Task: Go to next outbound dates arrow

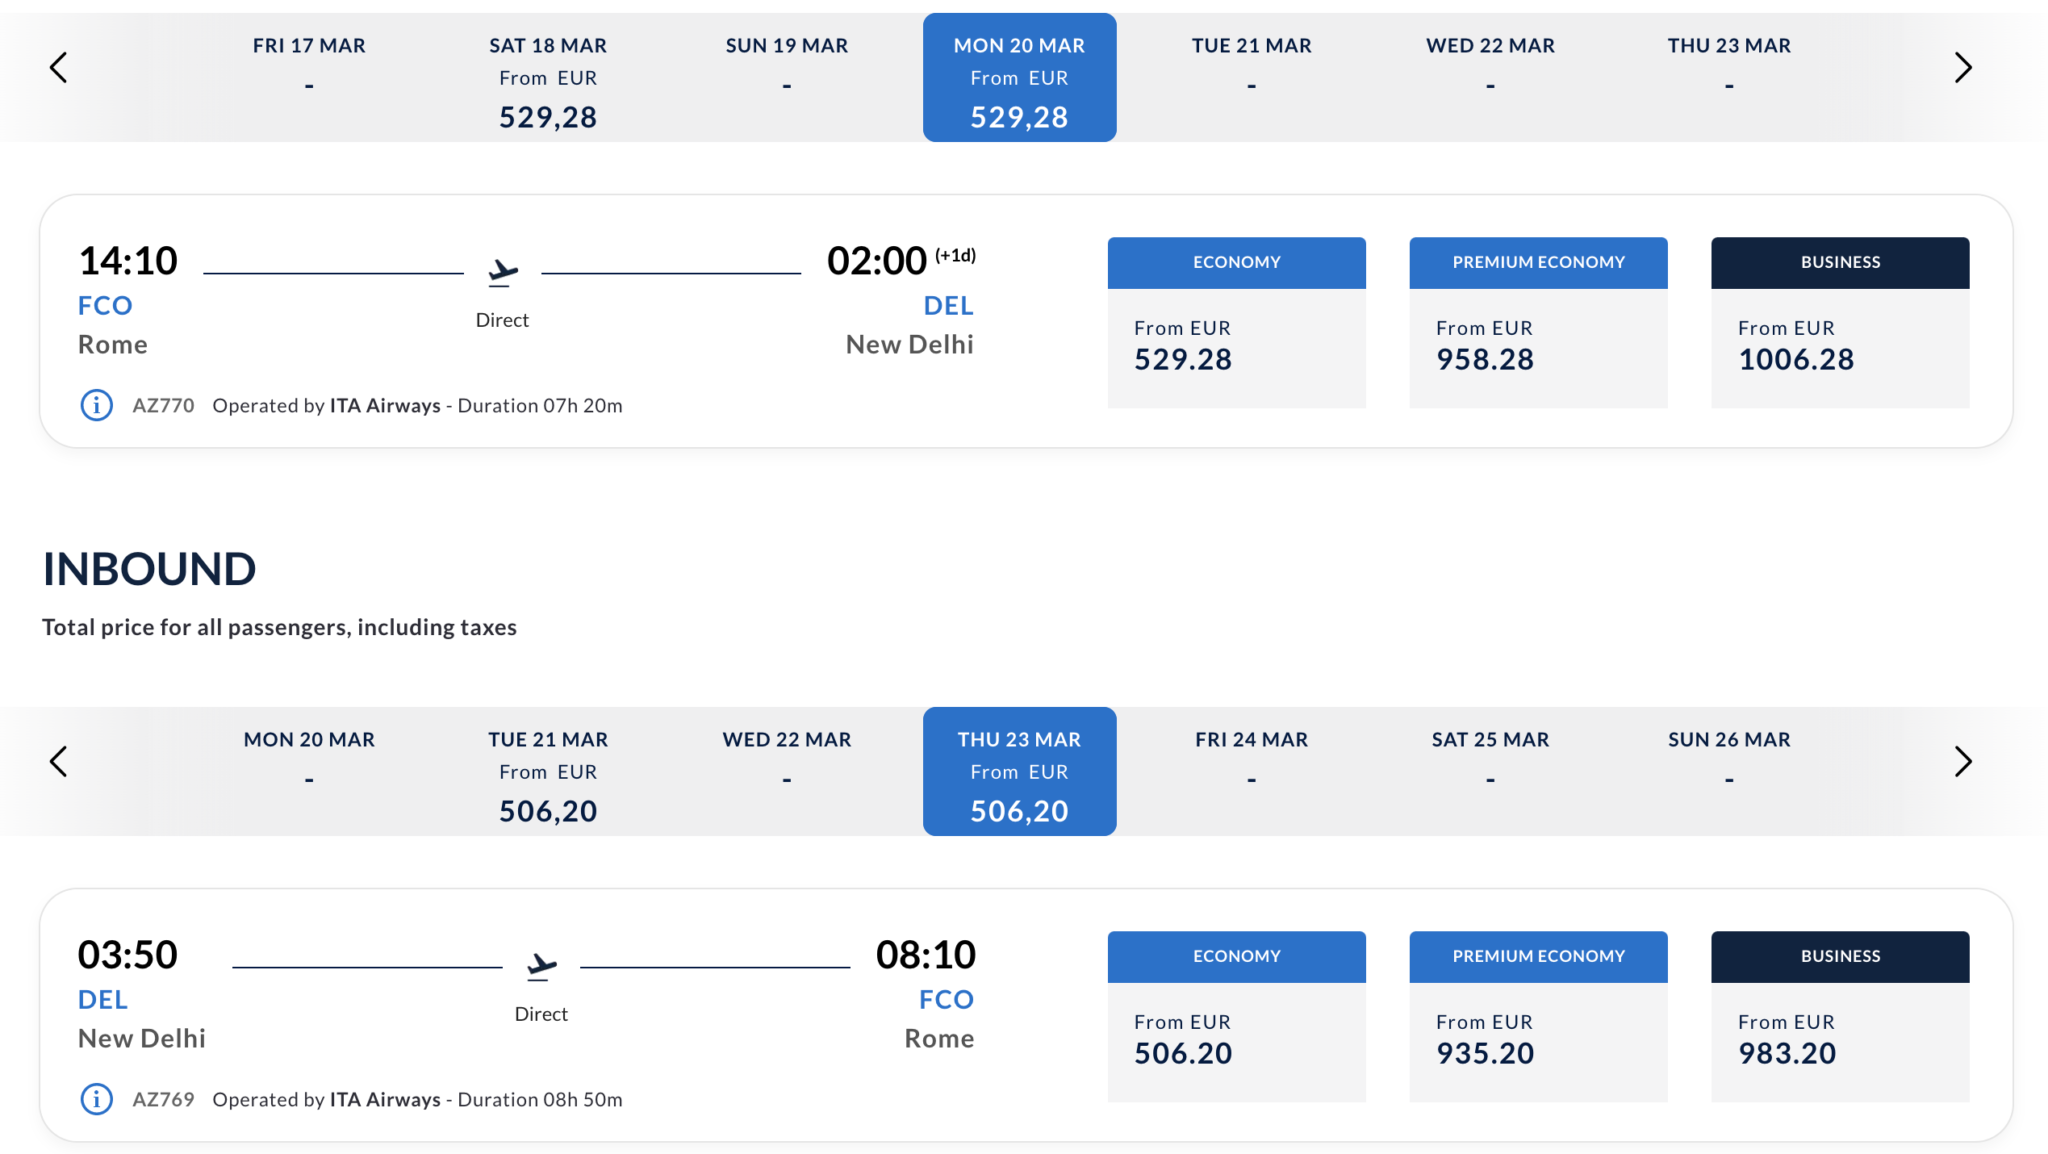Action: 1963,68
